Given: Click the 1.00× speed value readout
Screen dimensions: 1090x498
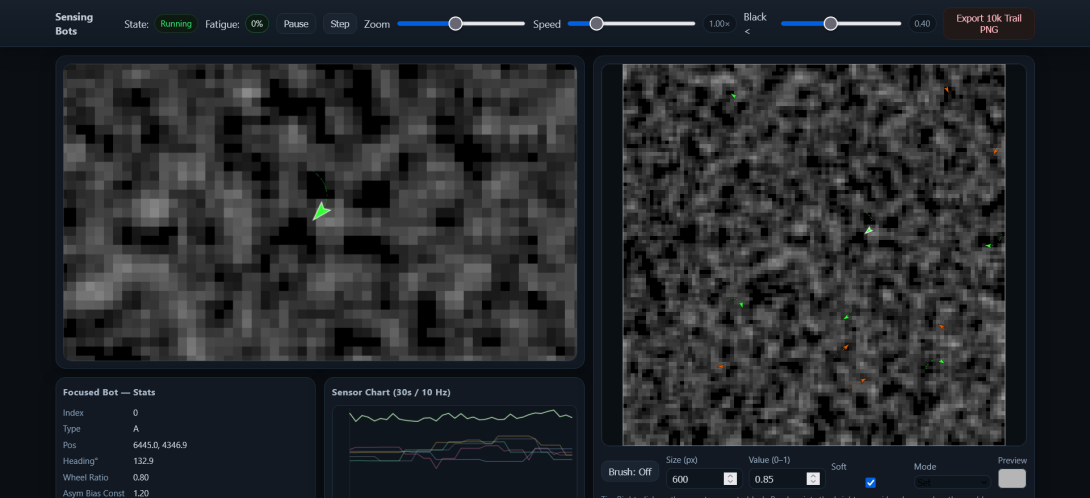Looking at the screenshot, I should (x=719, y=24).
